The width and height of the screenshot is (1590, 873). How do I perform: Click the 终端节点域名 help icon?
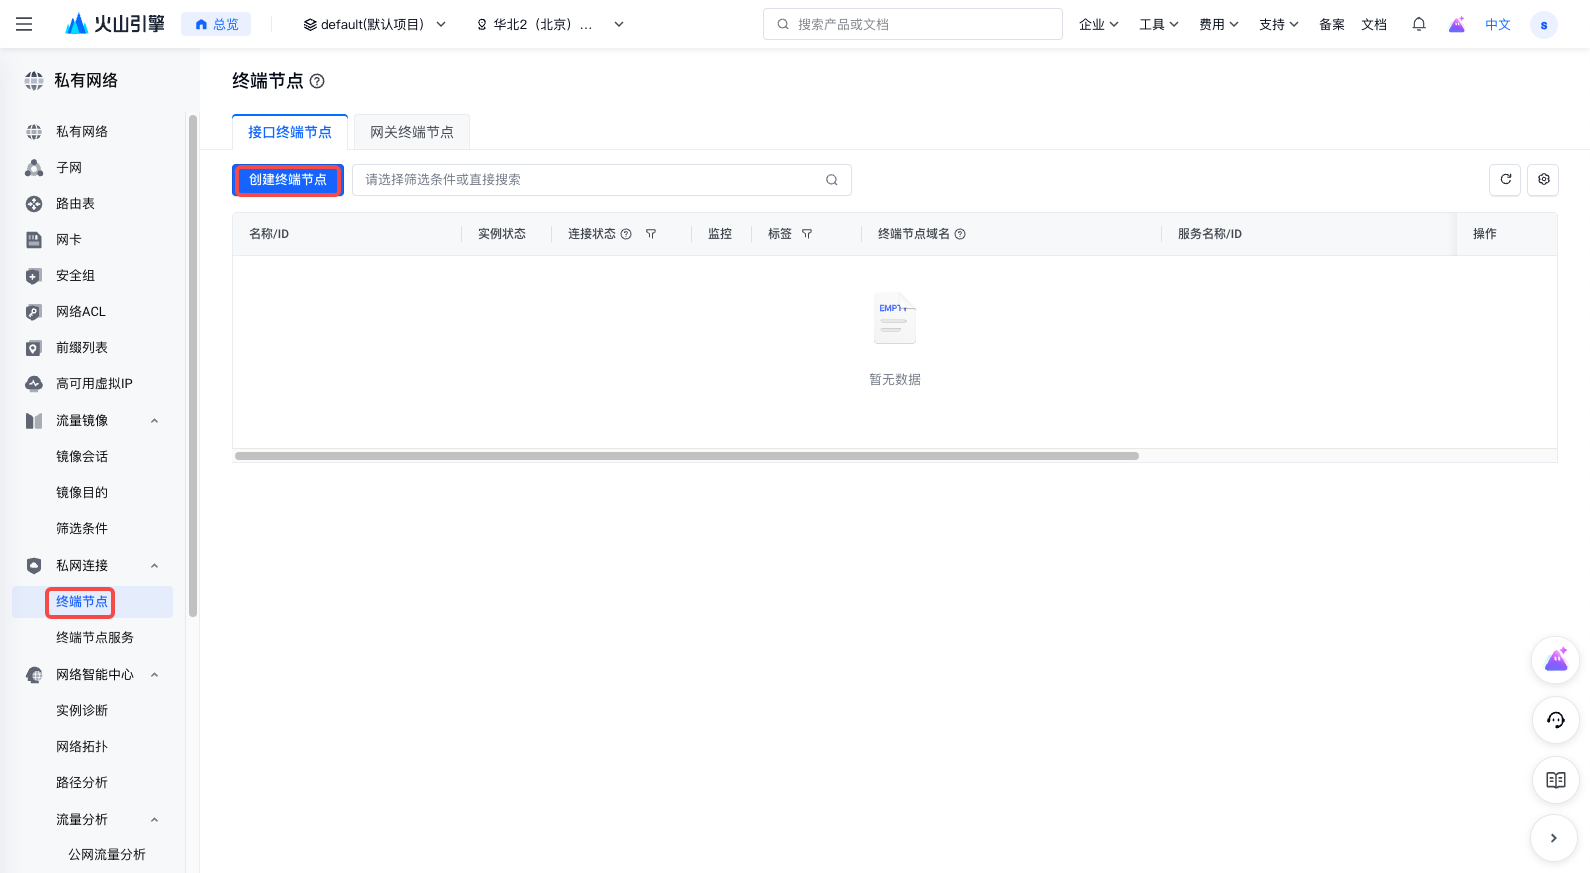click(x=960, y=234)
